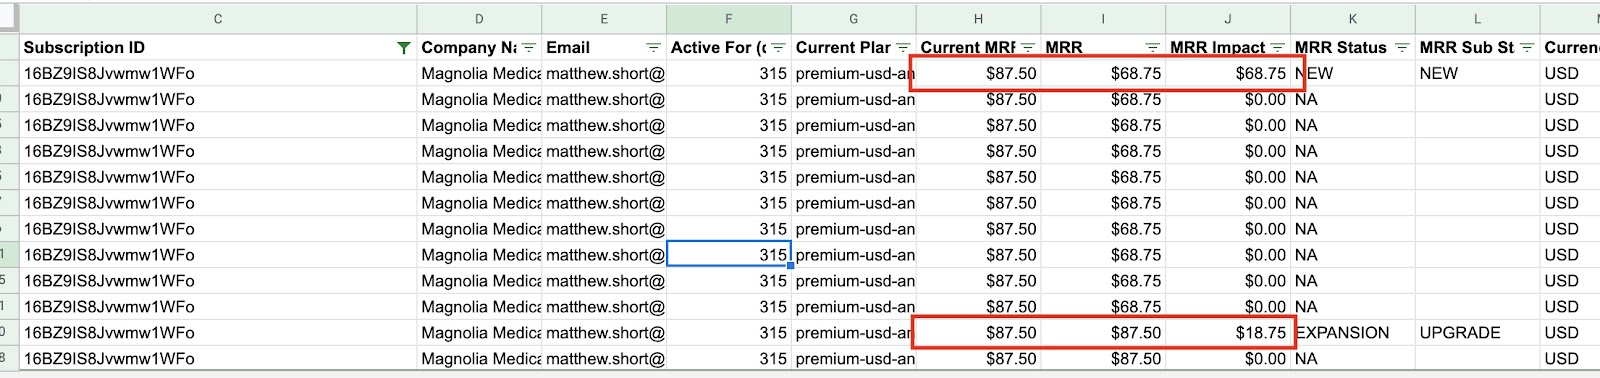Open MRR Sub Status filter dropdown
The height and width of the screenshot is (378, 1600).
(x=1527, y=47)
